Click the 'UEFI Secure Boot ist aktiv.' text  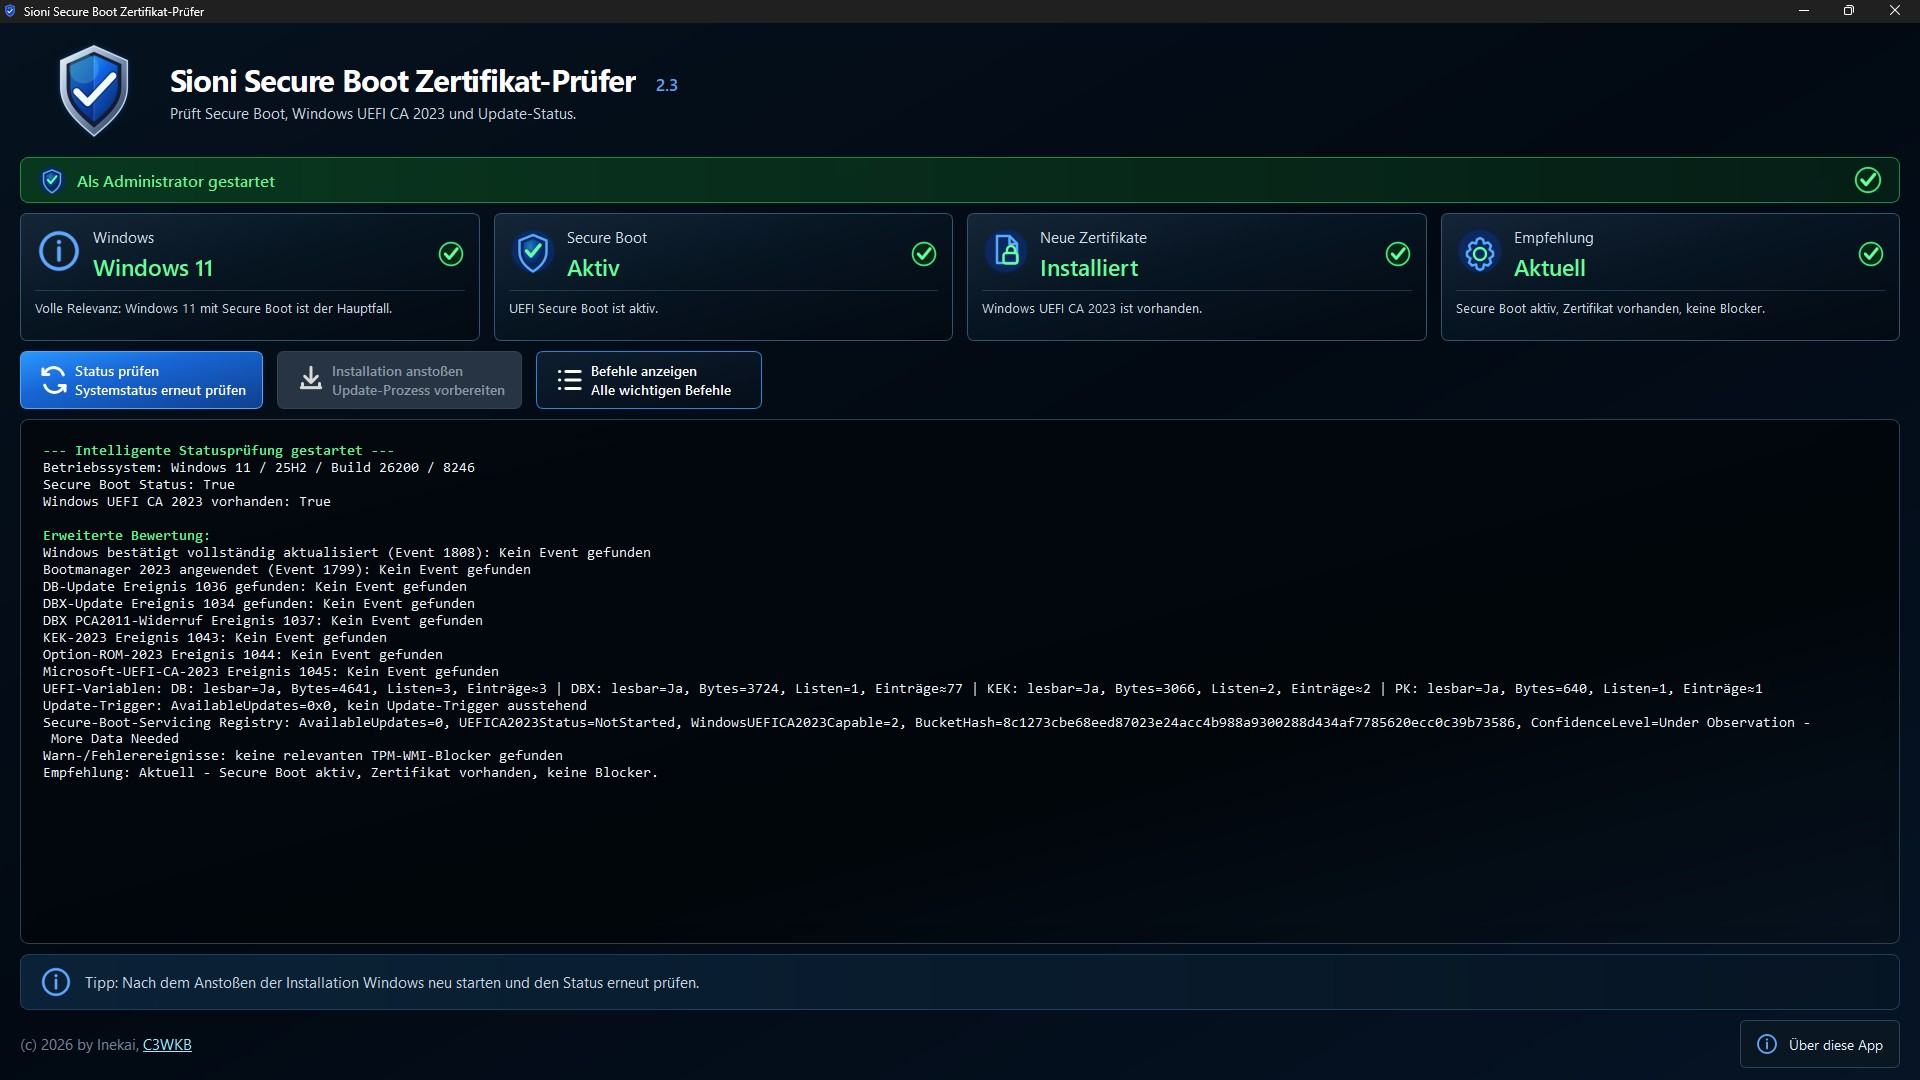click(584, 309)
